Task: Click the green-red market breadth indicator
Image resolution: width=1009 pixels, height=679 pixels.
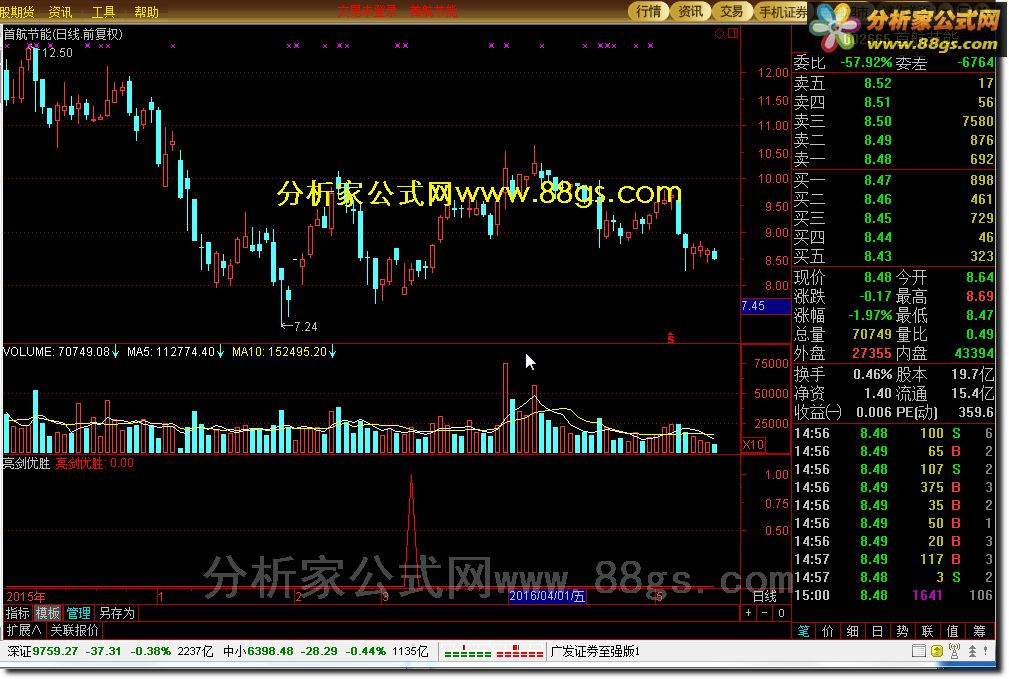Action: click(494, 652)
